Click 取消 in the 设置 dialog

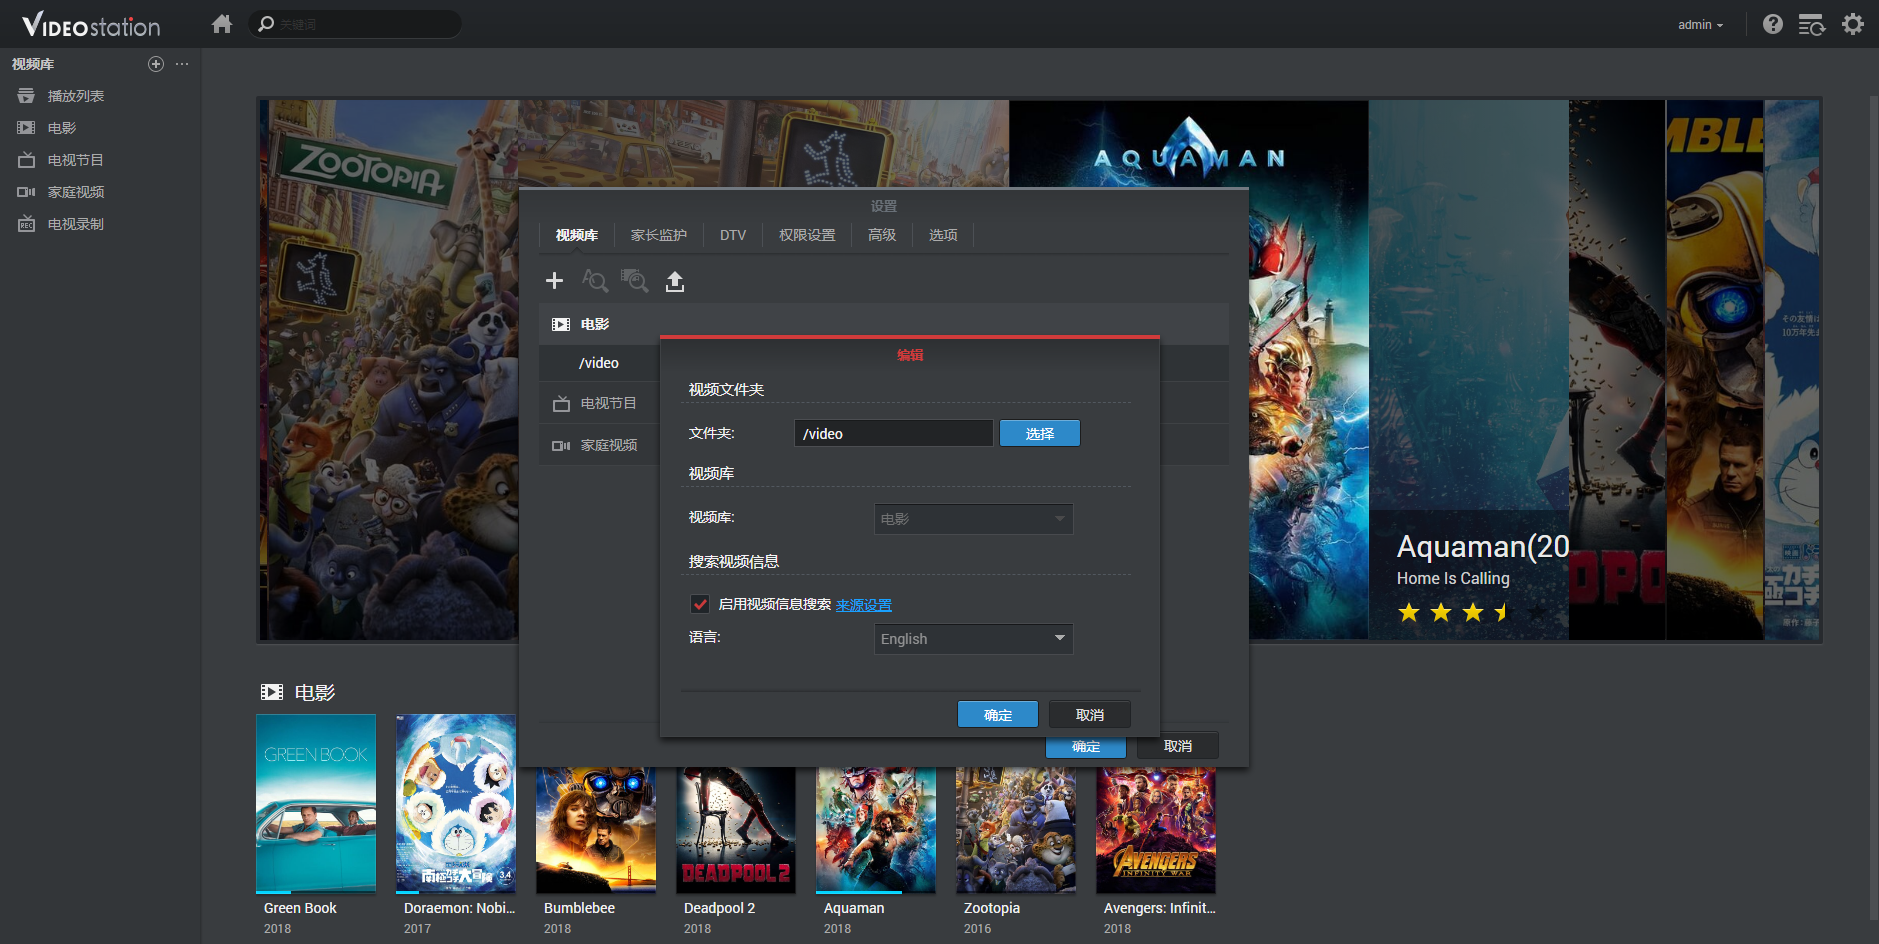tap(1178, 746)
